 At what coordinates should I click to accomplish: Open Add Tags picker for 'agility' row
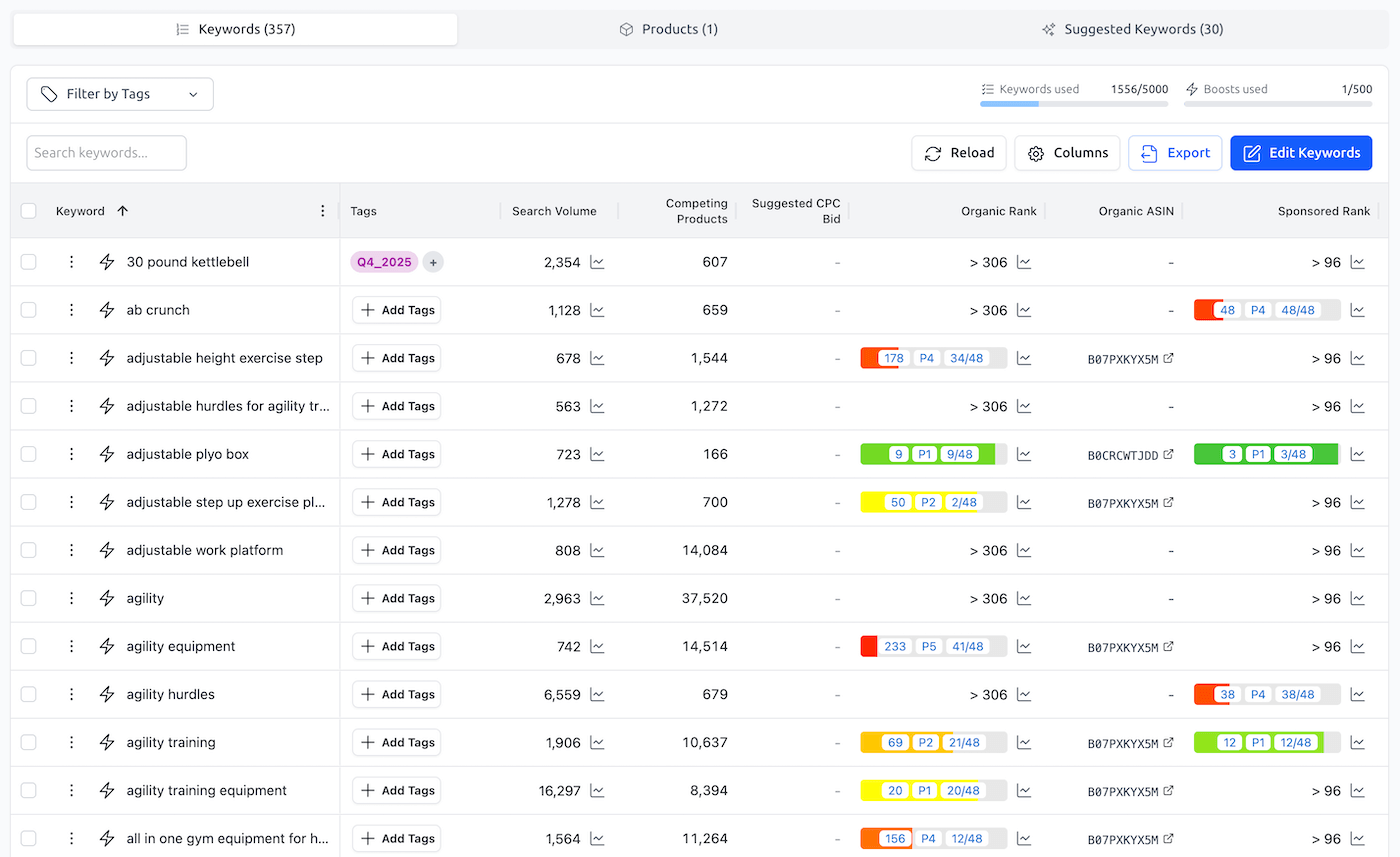397,598
